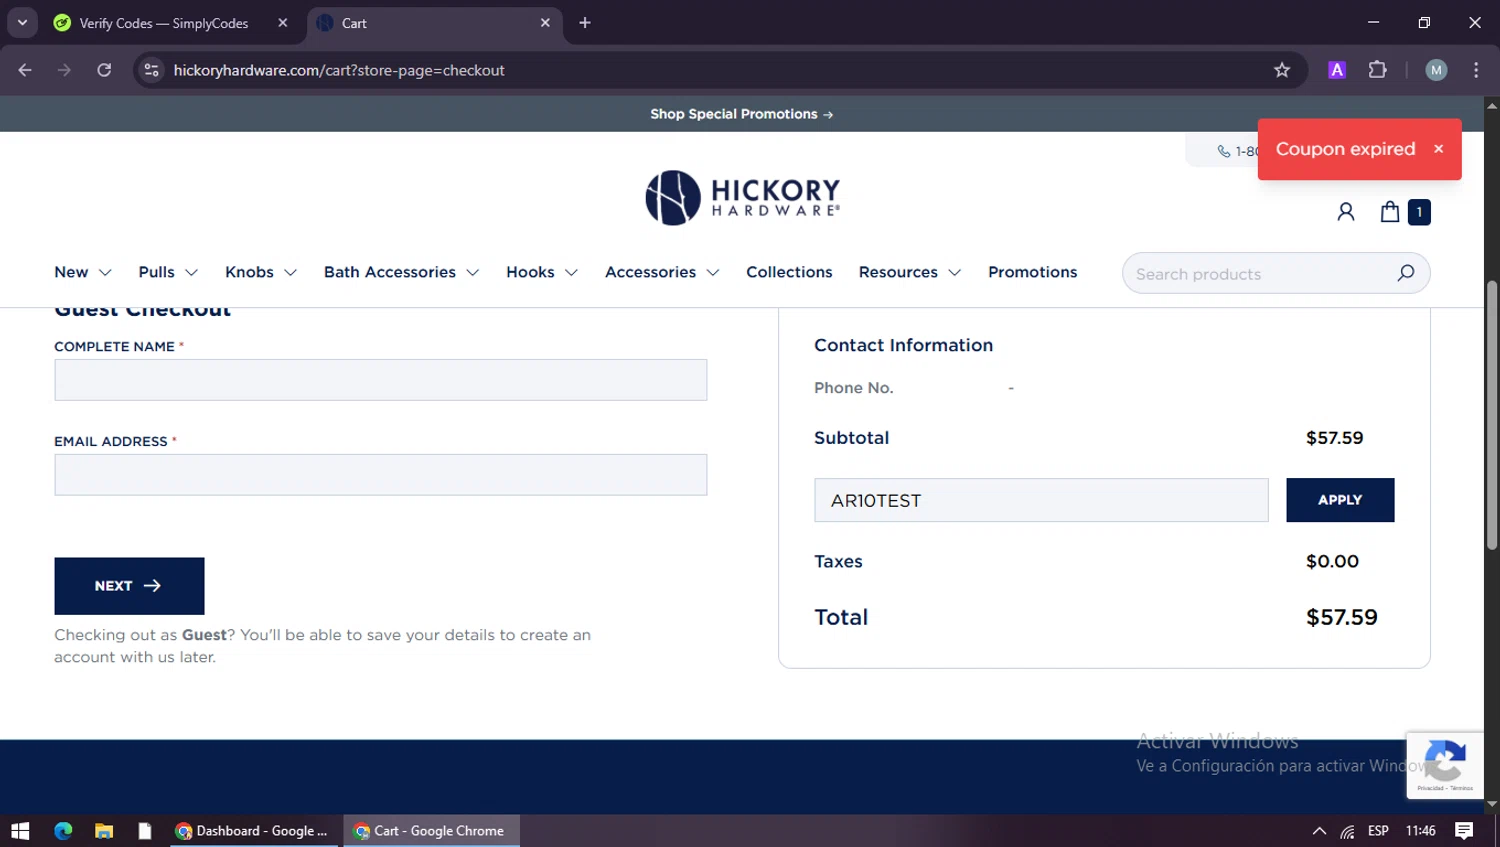Open the Windows Start menu
Screen dimensions: 1500x847
[20, 831]
